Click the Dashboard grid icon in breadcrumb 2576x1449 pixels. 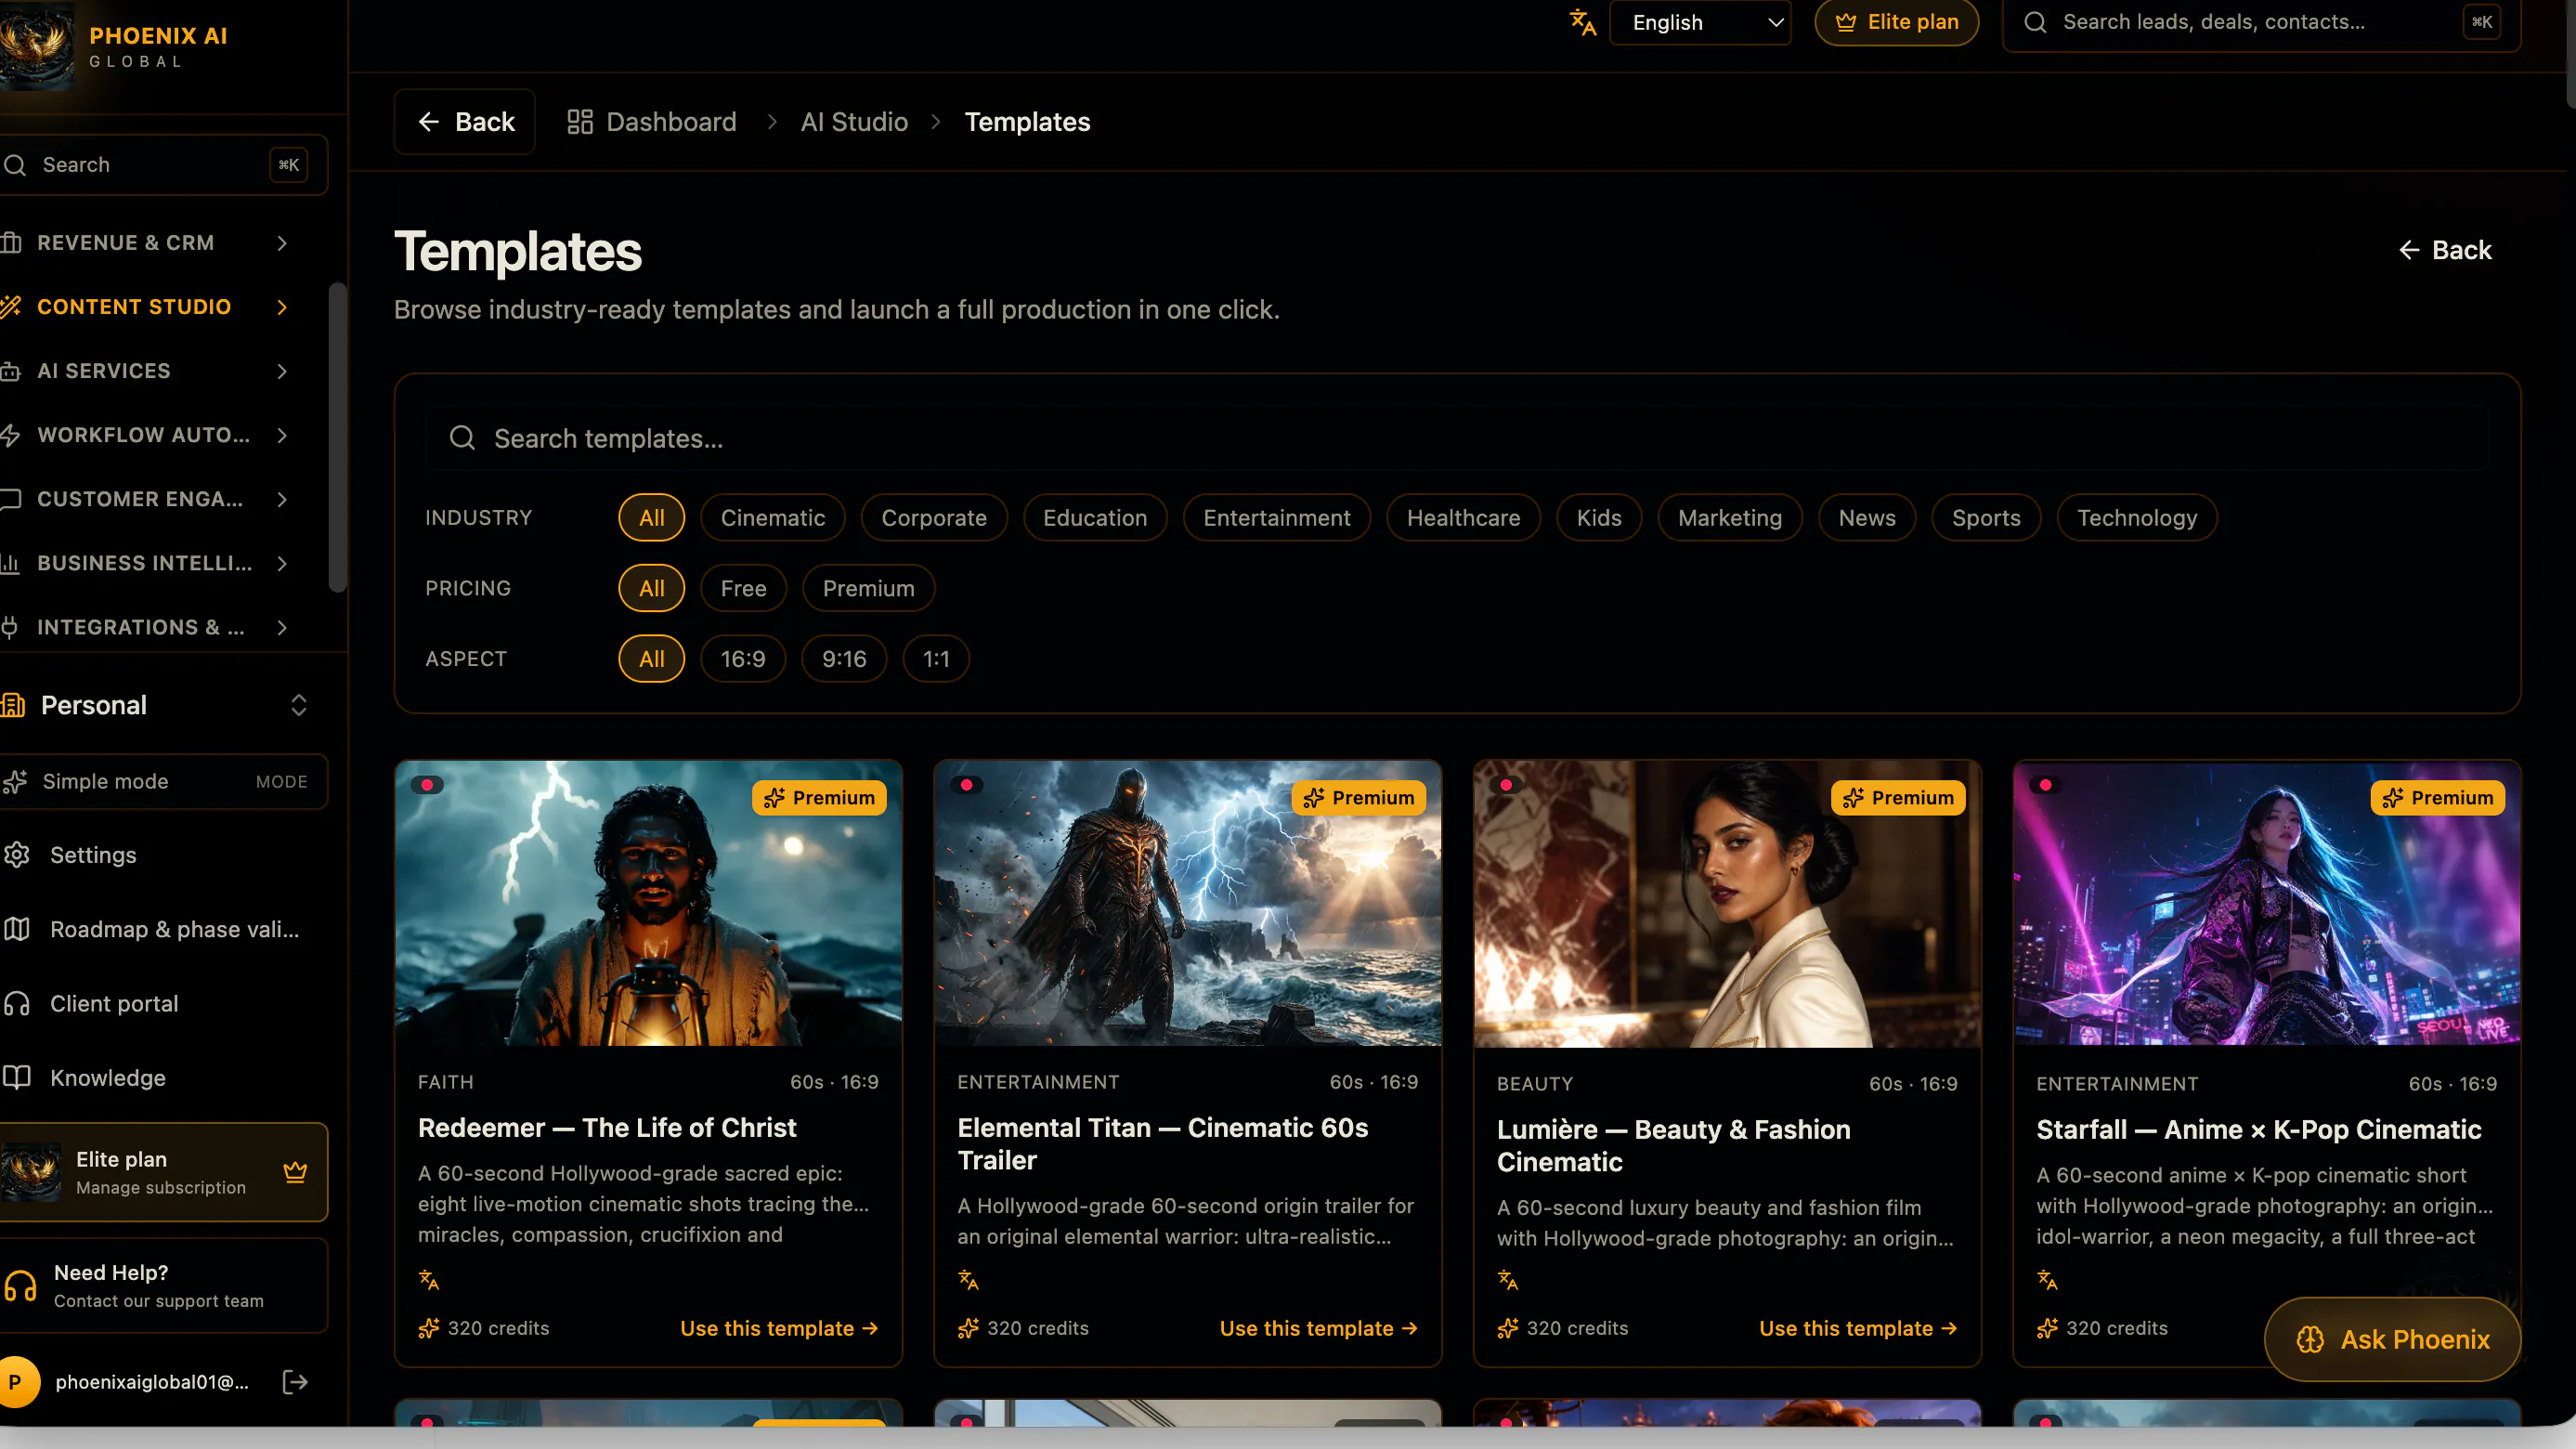coord(580,122)
